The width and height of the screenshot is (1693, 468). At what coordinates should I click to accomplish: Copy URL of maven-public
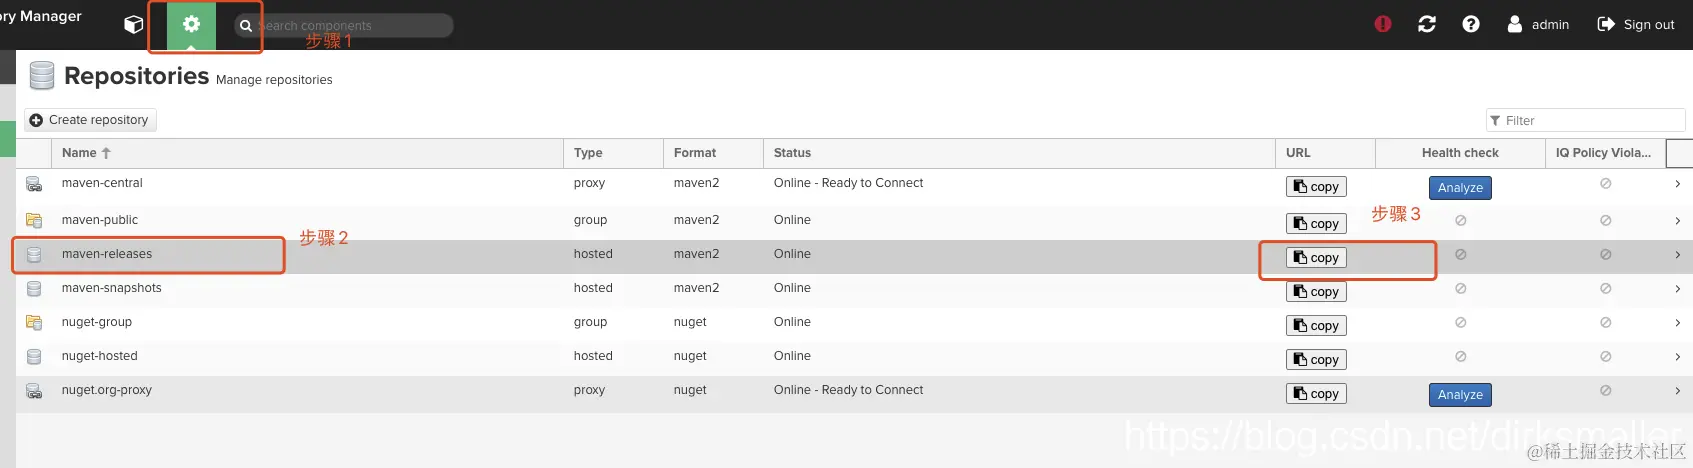pyautogui.click(x=1316, y=224)
